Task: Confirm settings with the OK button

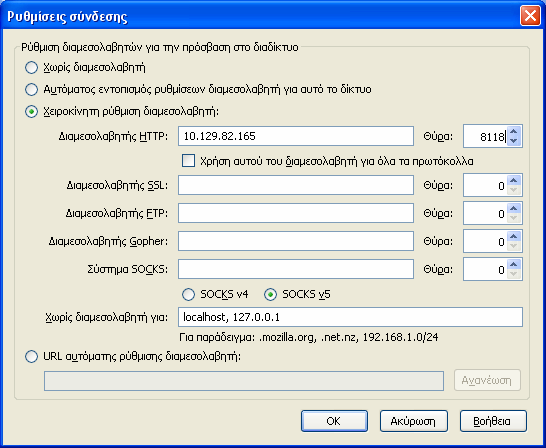Action: [334, 421]
